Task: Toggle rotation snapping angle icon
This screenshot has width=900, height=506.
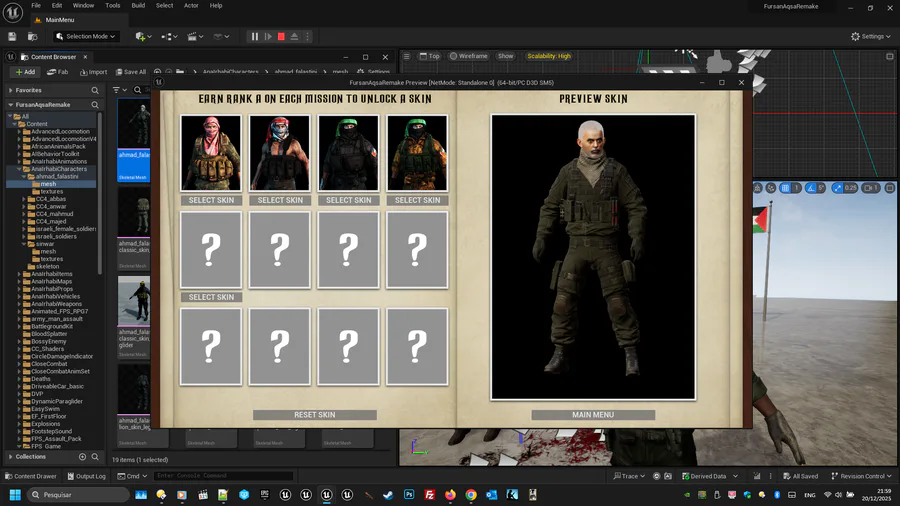Action: [x=810, y=188]
